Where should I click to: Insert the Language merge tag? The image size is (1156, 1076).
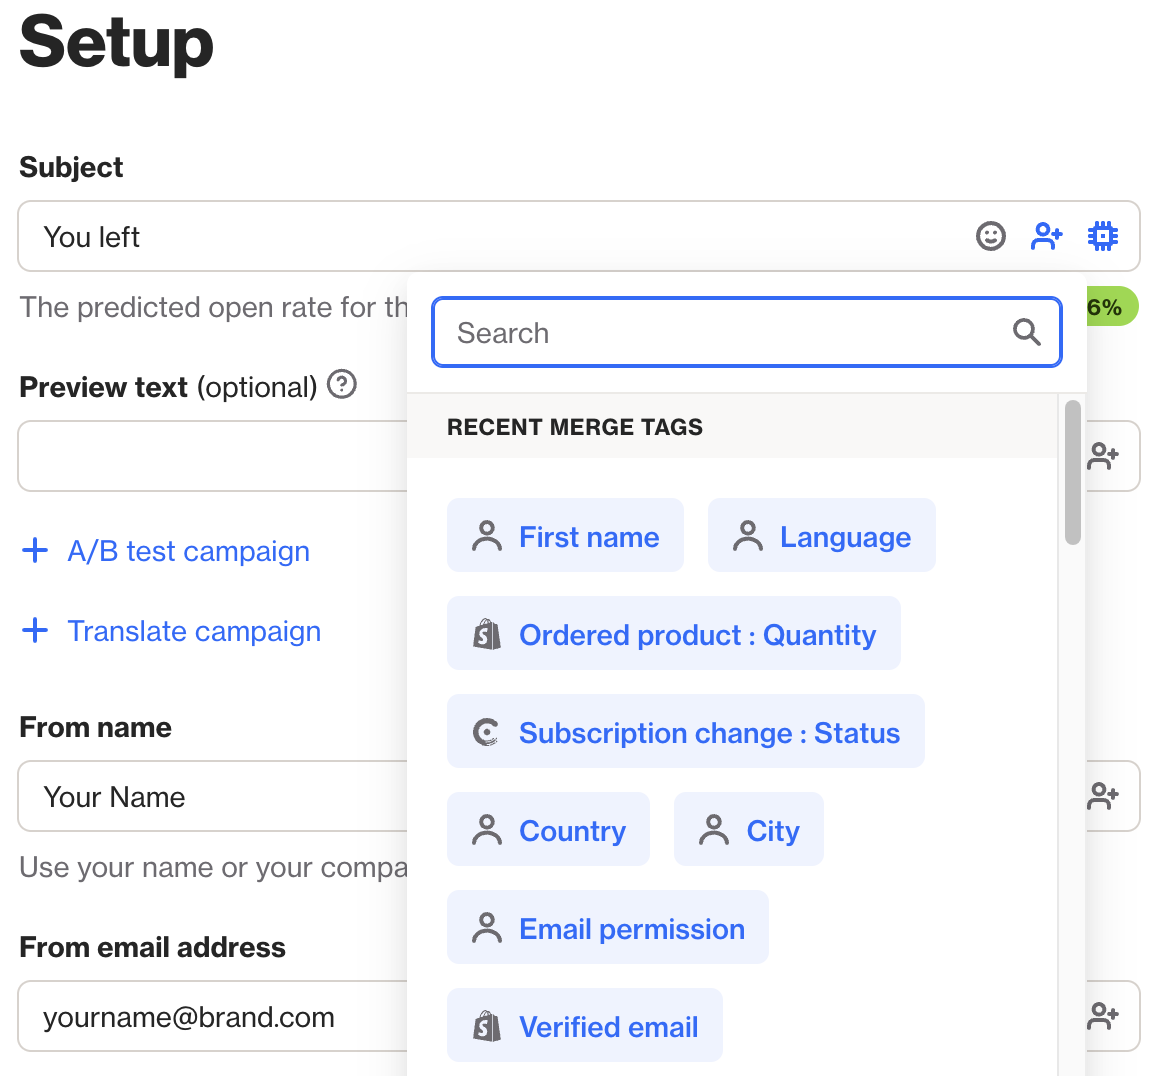(821, 535)
